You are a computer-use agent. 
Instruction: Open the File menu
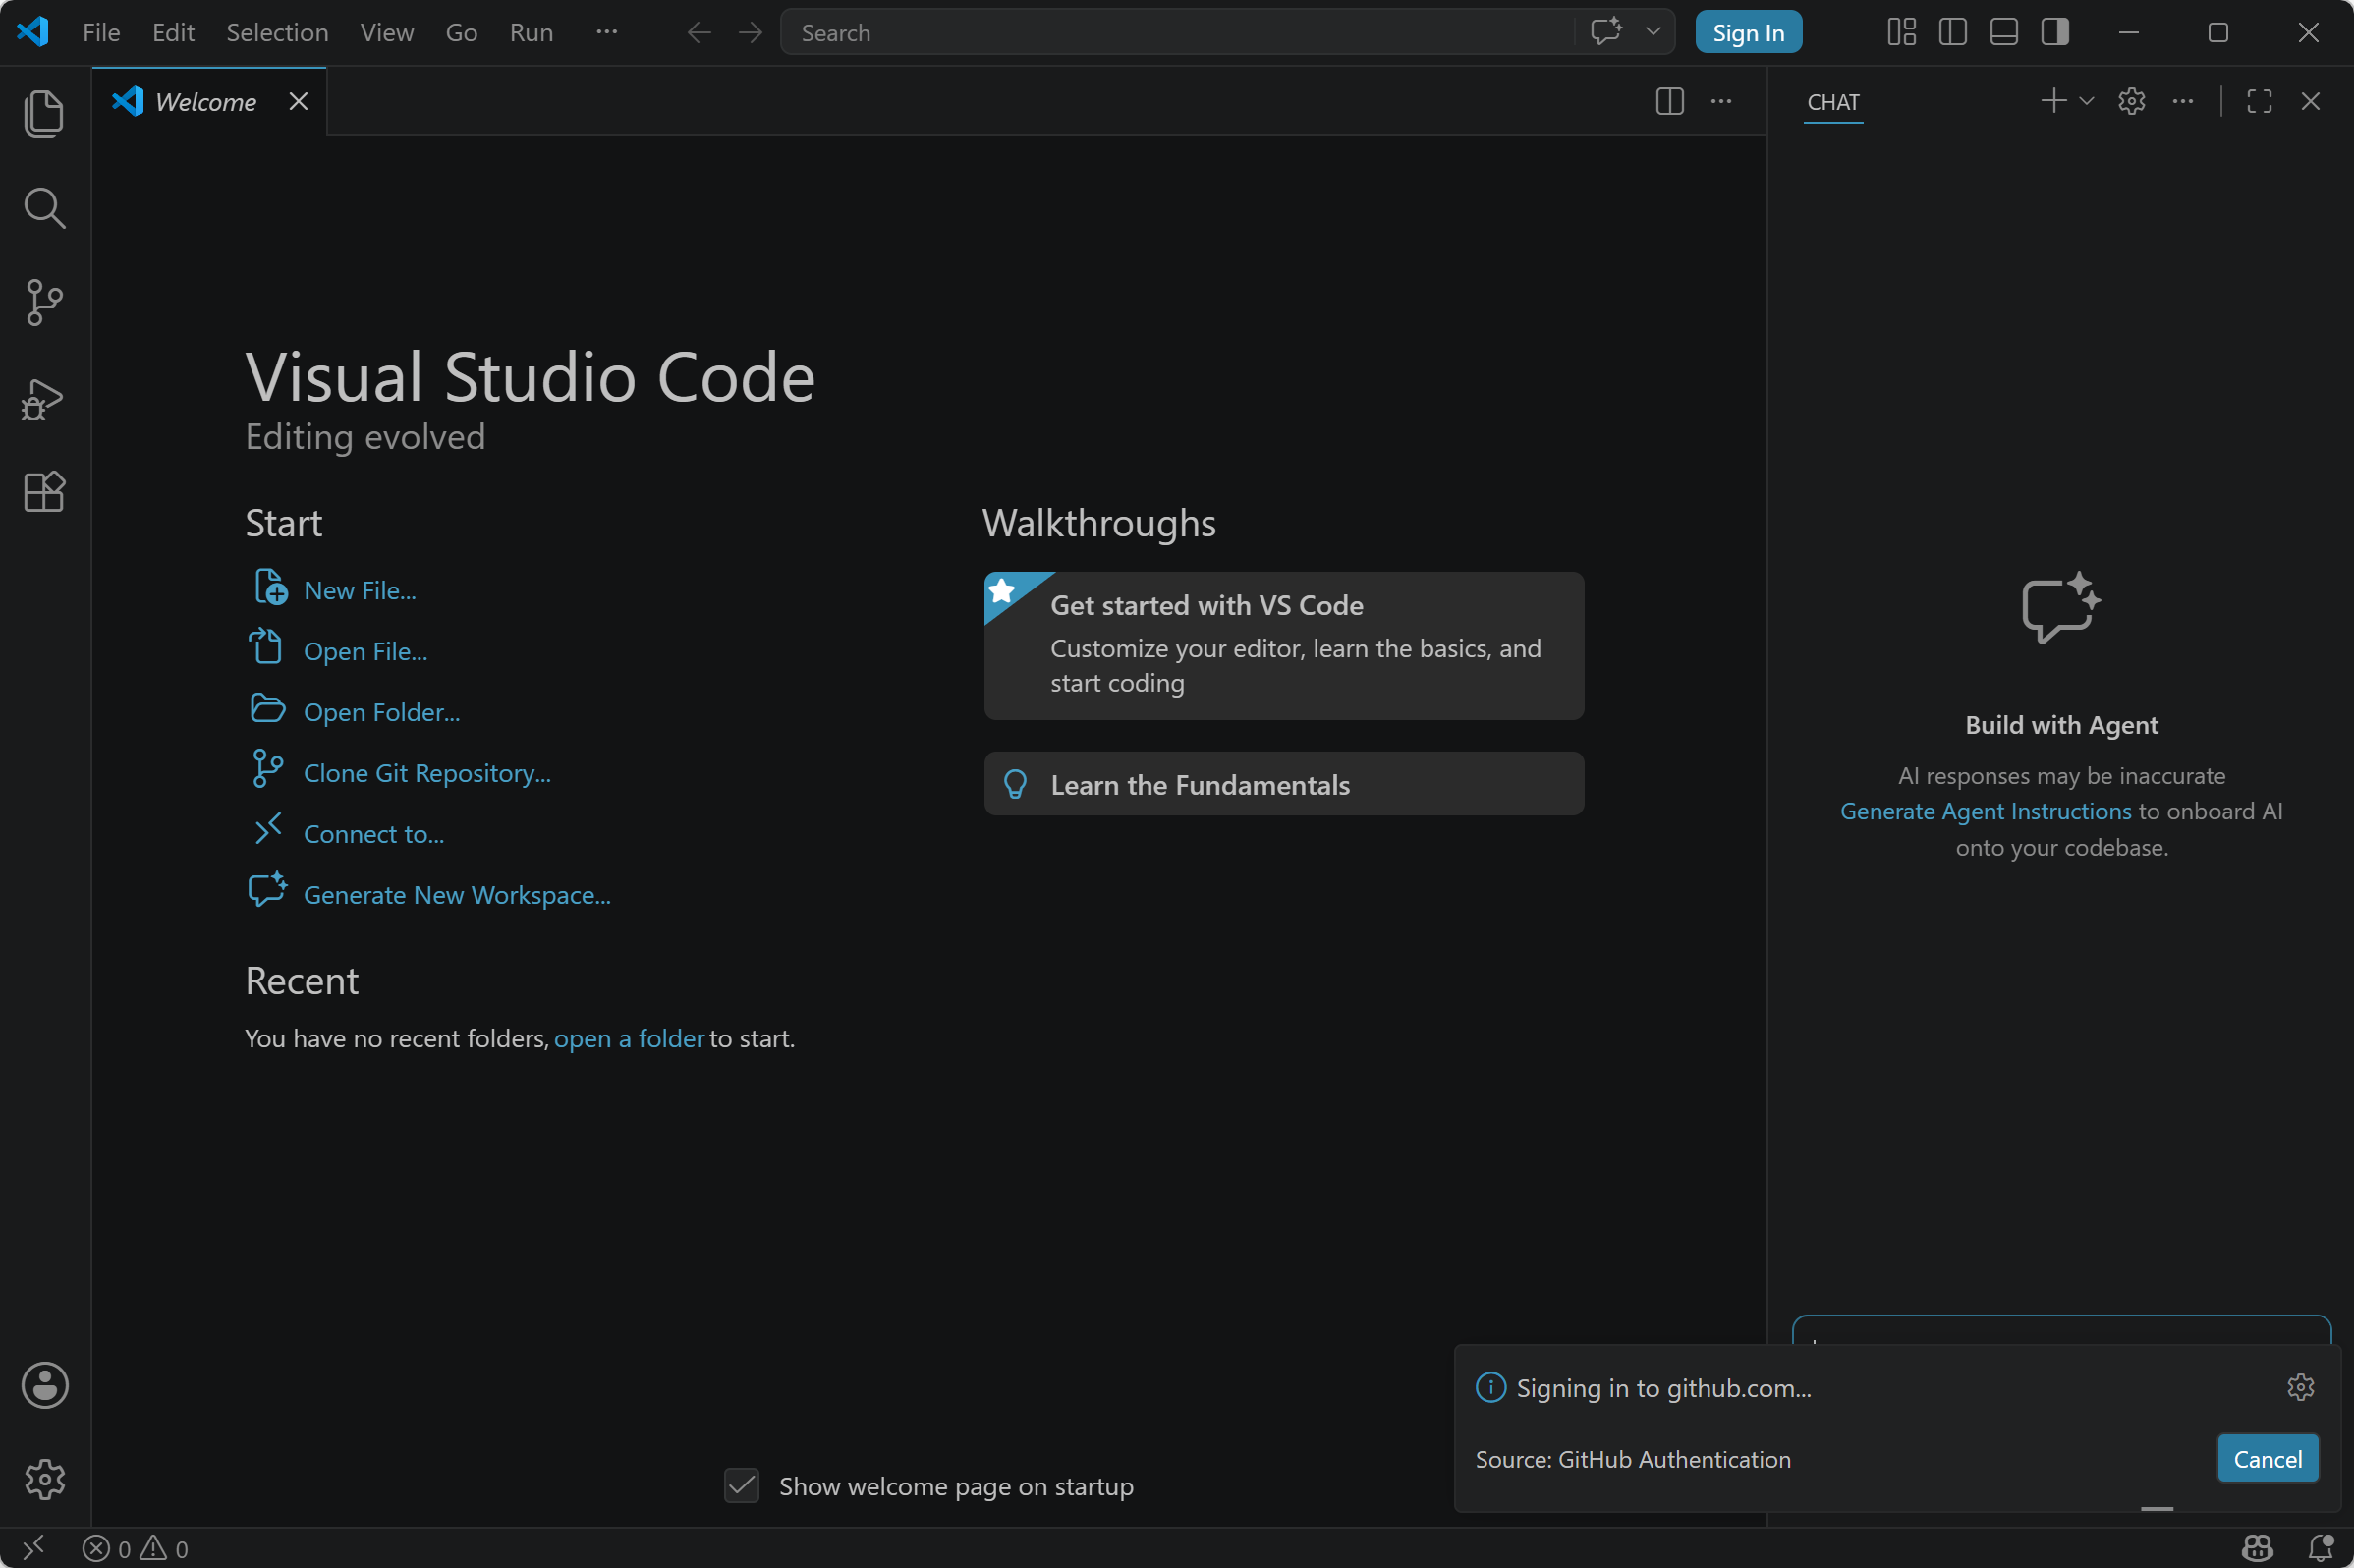click(101, 33)
